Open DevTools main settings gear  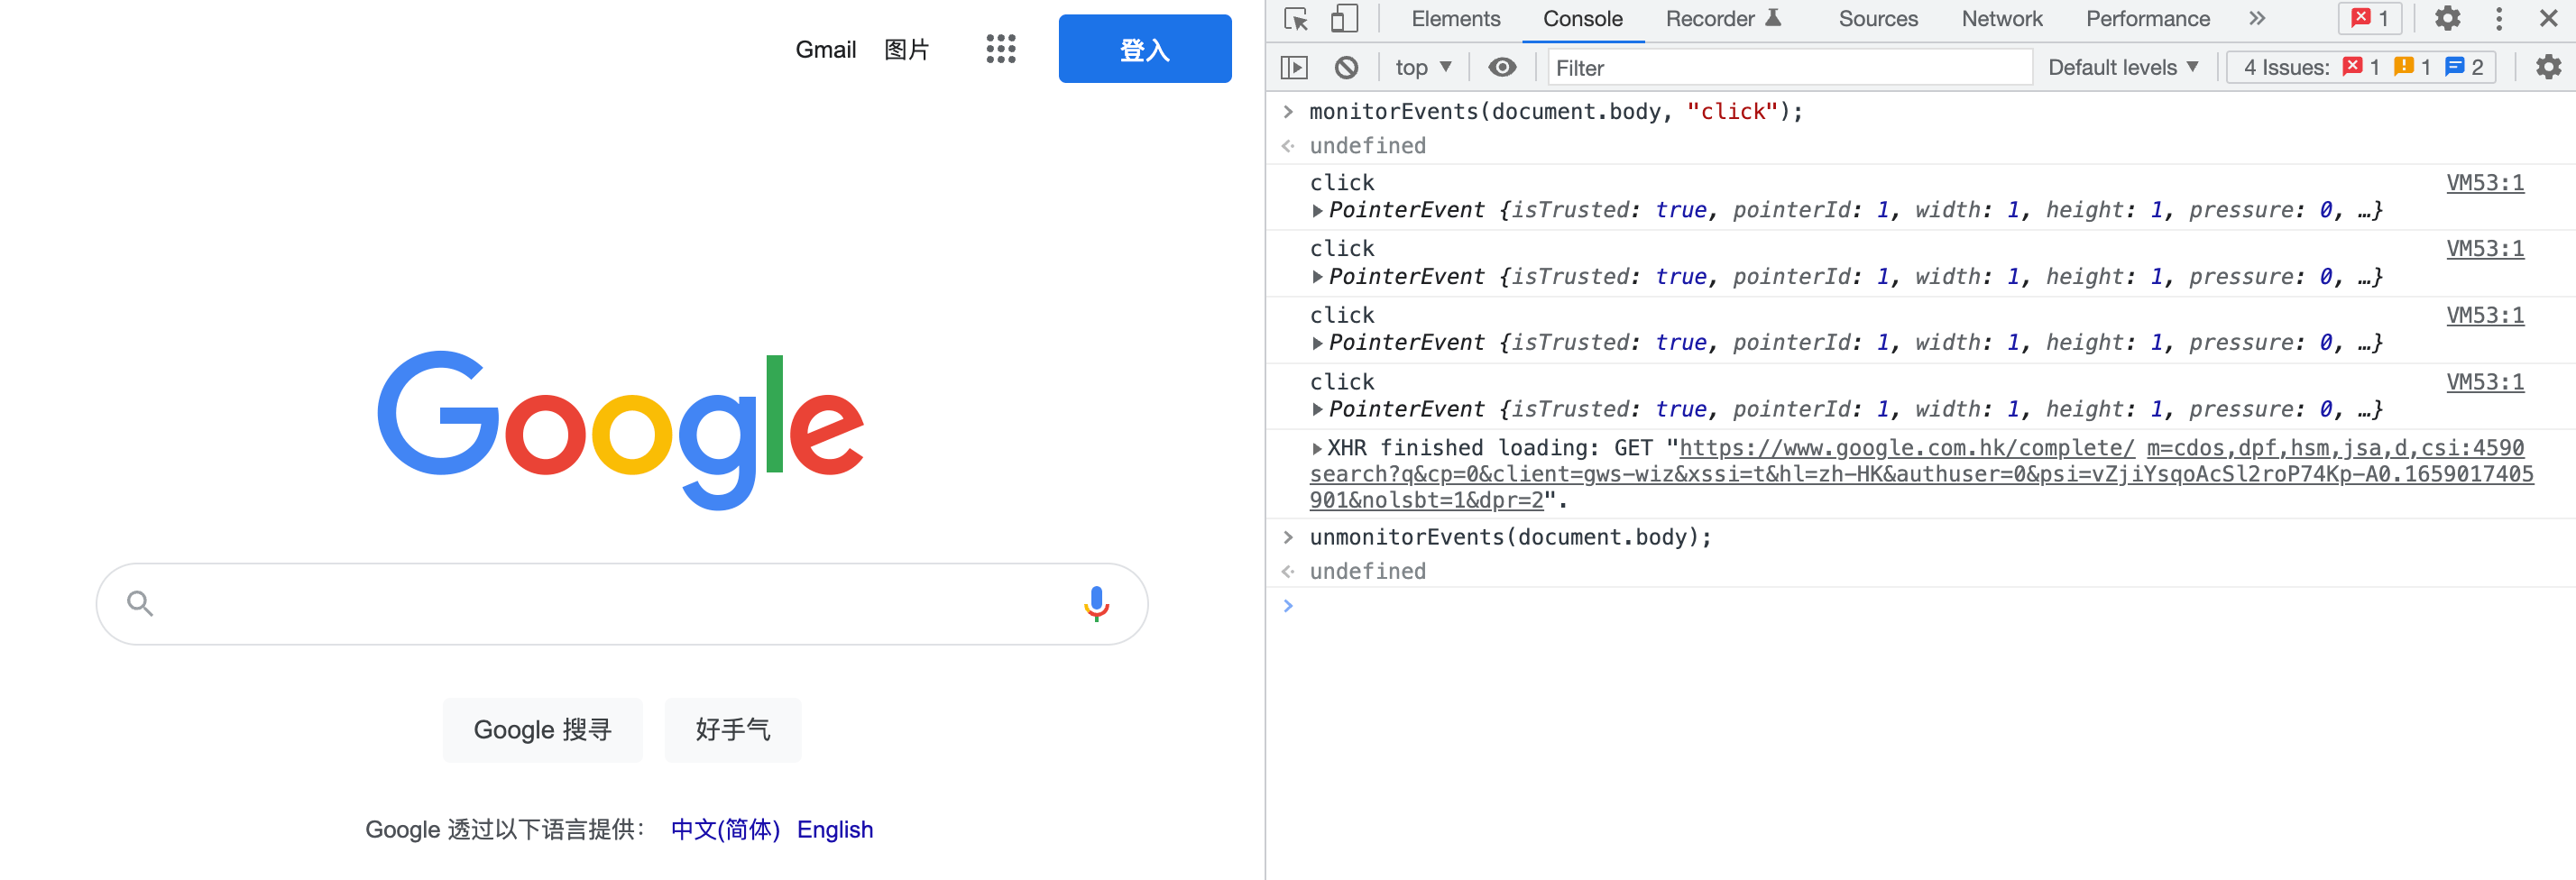tap(2447, 19)
